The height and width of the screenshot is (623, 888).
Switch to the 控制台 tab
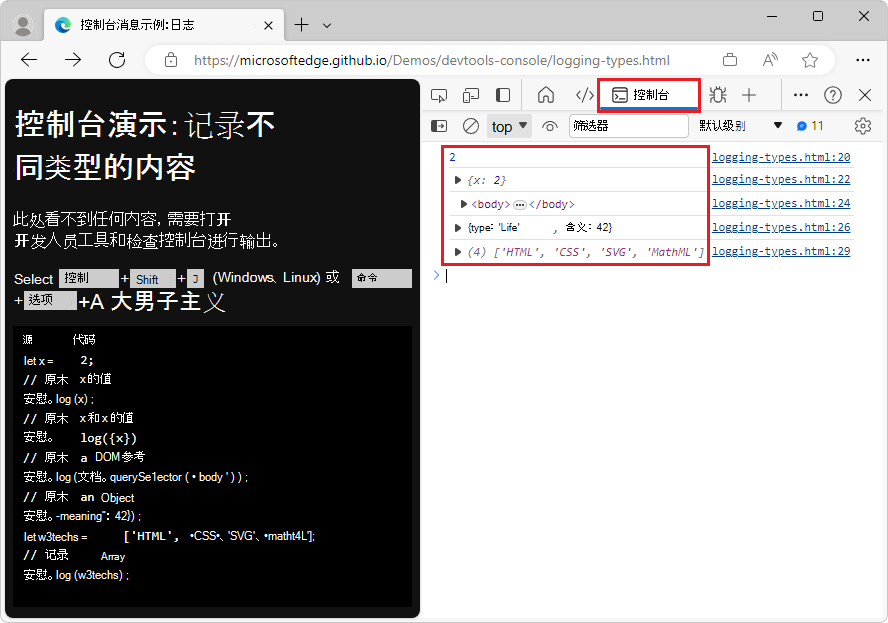(x=649, y=95)
